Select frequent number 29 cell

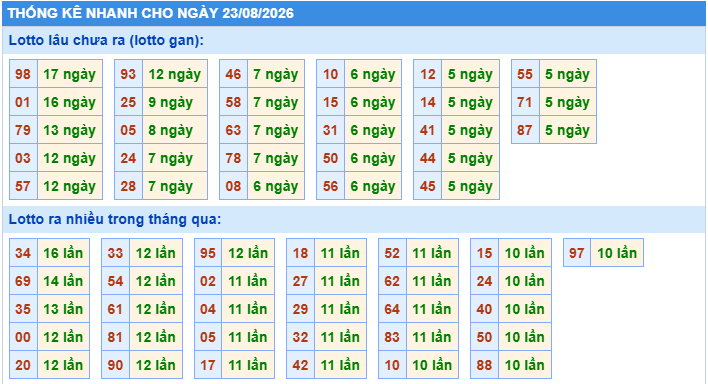pyautogui.click(x=301, y=309)
